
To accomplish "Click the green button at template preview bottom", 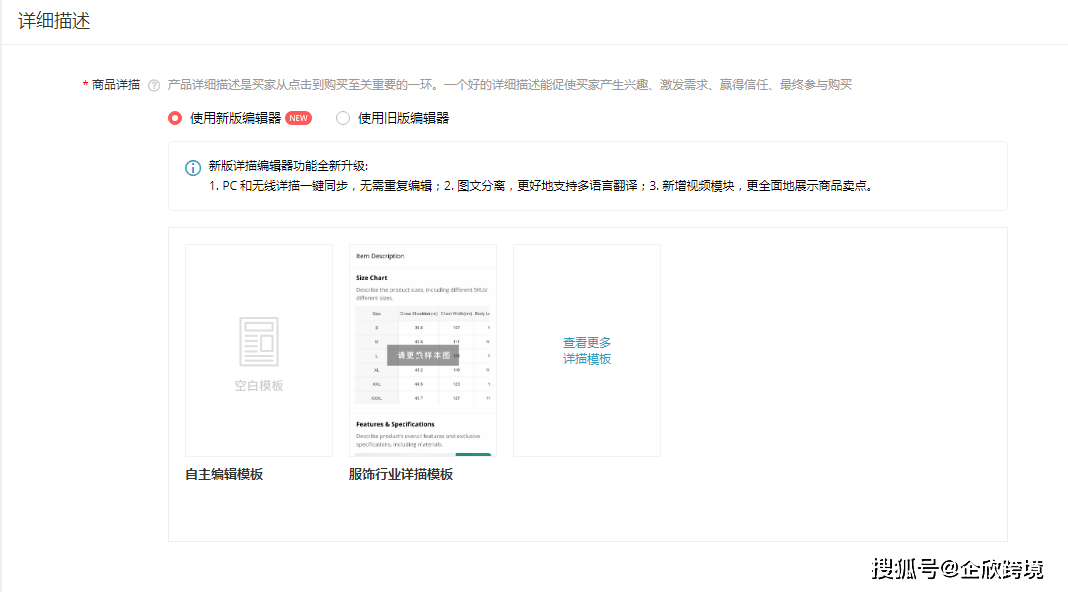I will click(x=473, y=453).
